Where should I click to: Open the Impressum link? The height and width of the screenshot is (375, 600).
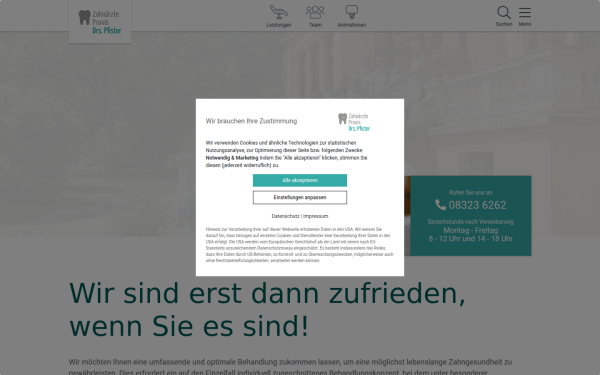point(315,216)
